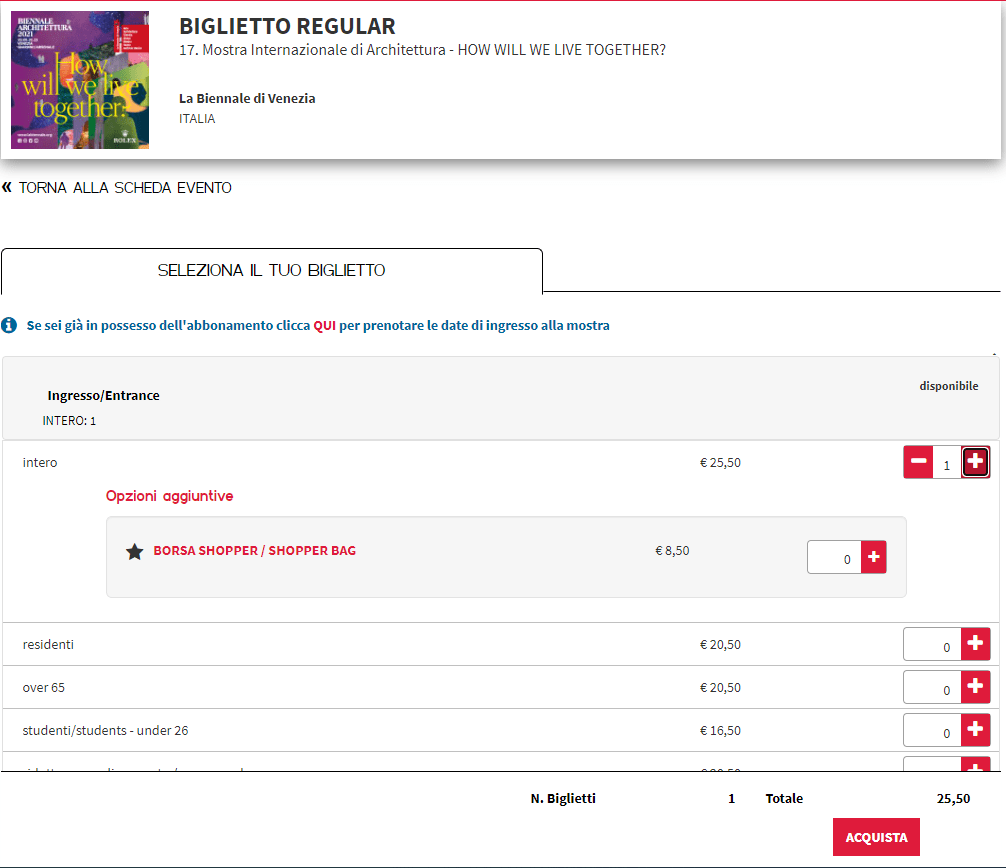This screenshot has height=868, width=1006.
Task: Select the Seleziona il tuo biglietto tab
Action: pyautogui.click(x=271, y=271)
